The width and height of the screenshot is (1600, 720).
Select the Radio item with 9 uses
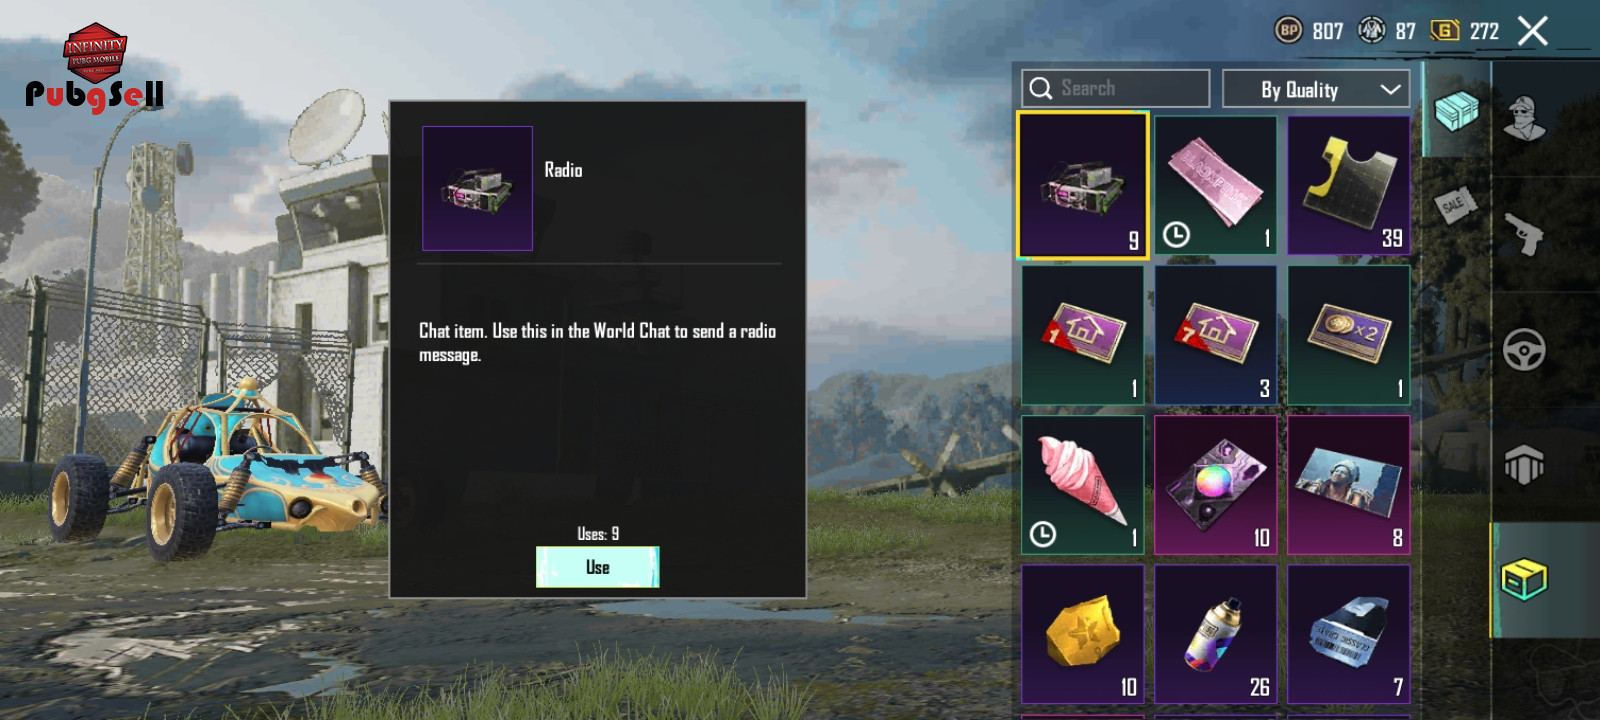coord(1083,185)
